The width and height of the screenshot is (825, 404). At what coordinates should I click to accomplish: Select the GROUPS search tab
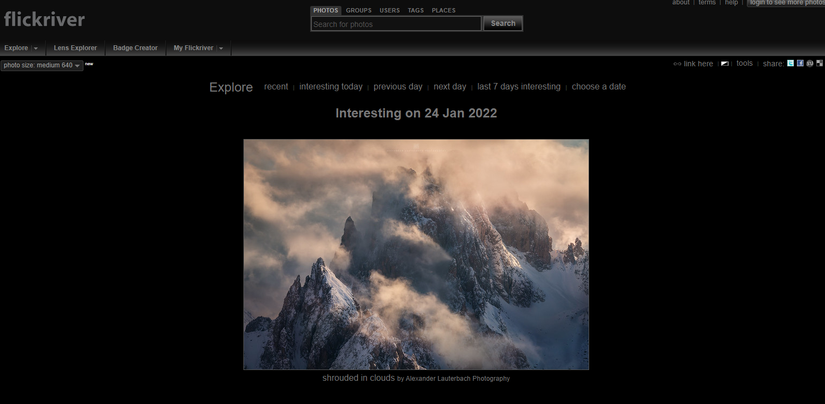(358, 11)
